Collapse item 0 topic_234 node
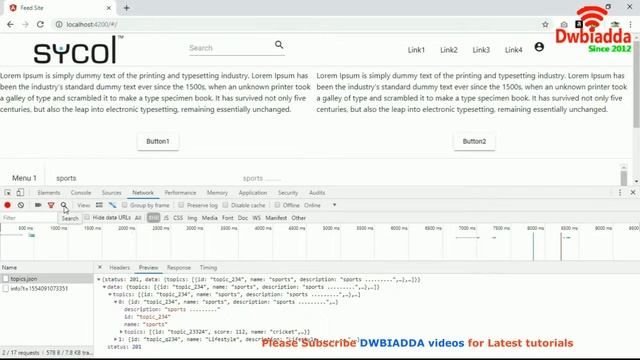Screen dimensions: 640x360 (116, 302)
